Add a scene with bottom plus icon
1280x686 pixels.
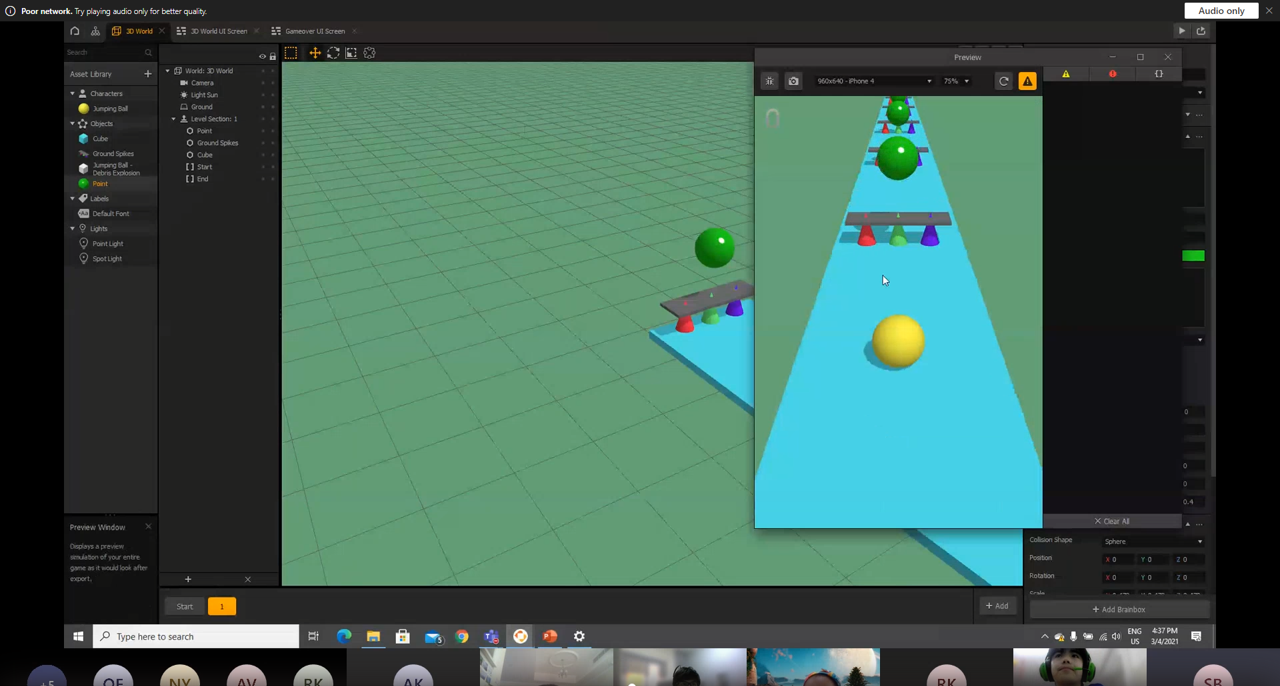(187, 579)
